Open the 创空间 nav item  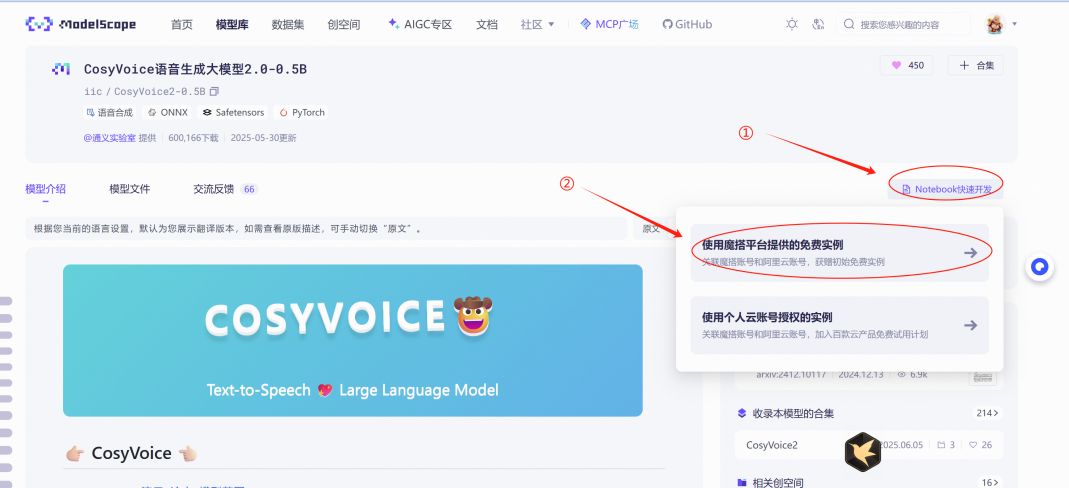344,25
